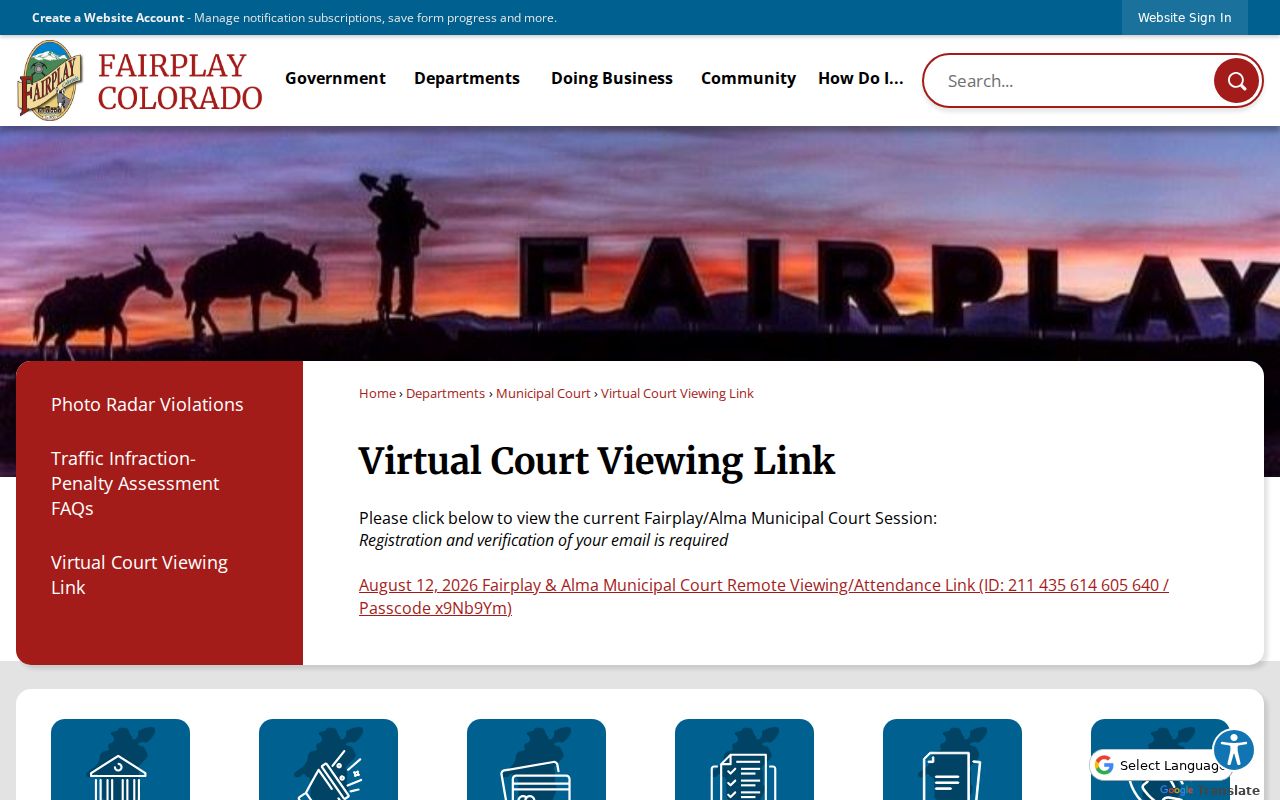Click the documents pages tile icon
Viewport: 1280px width, 800px height.
pyautogui.click(x=952, y=760)
